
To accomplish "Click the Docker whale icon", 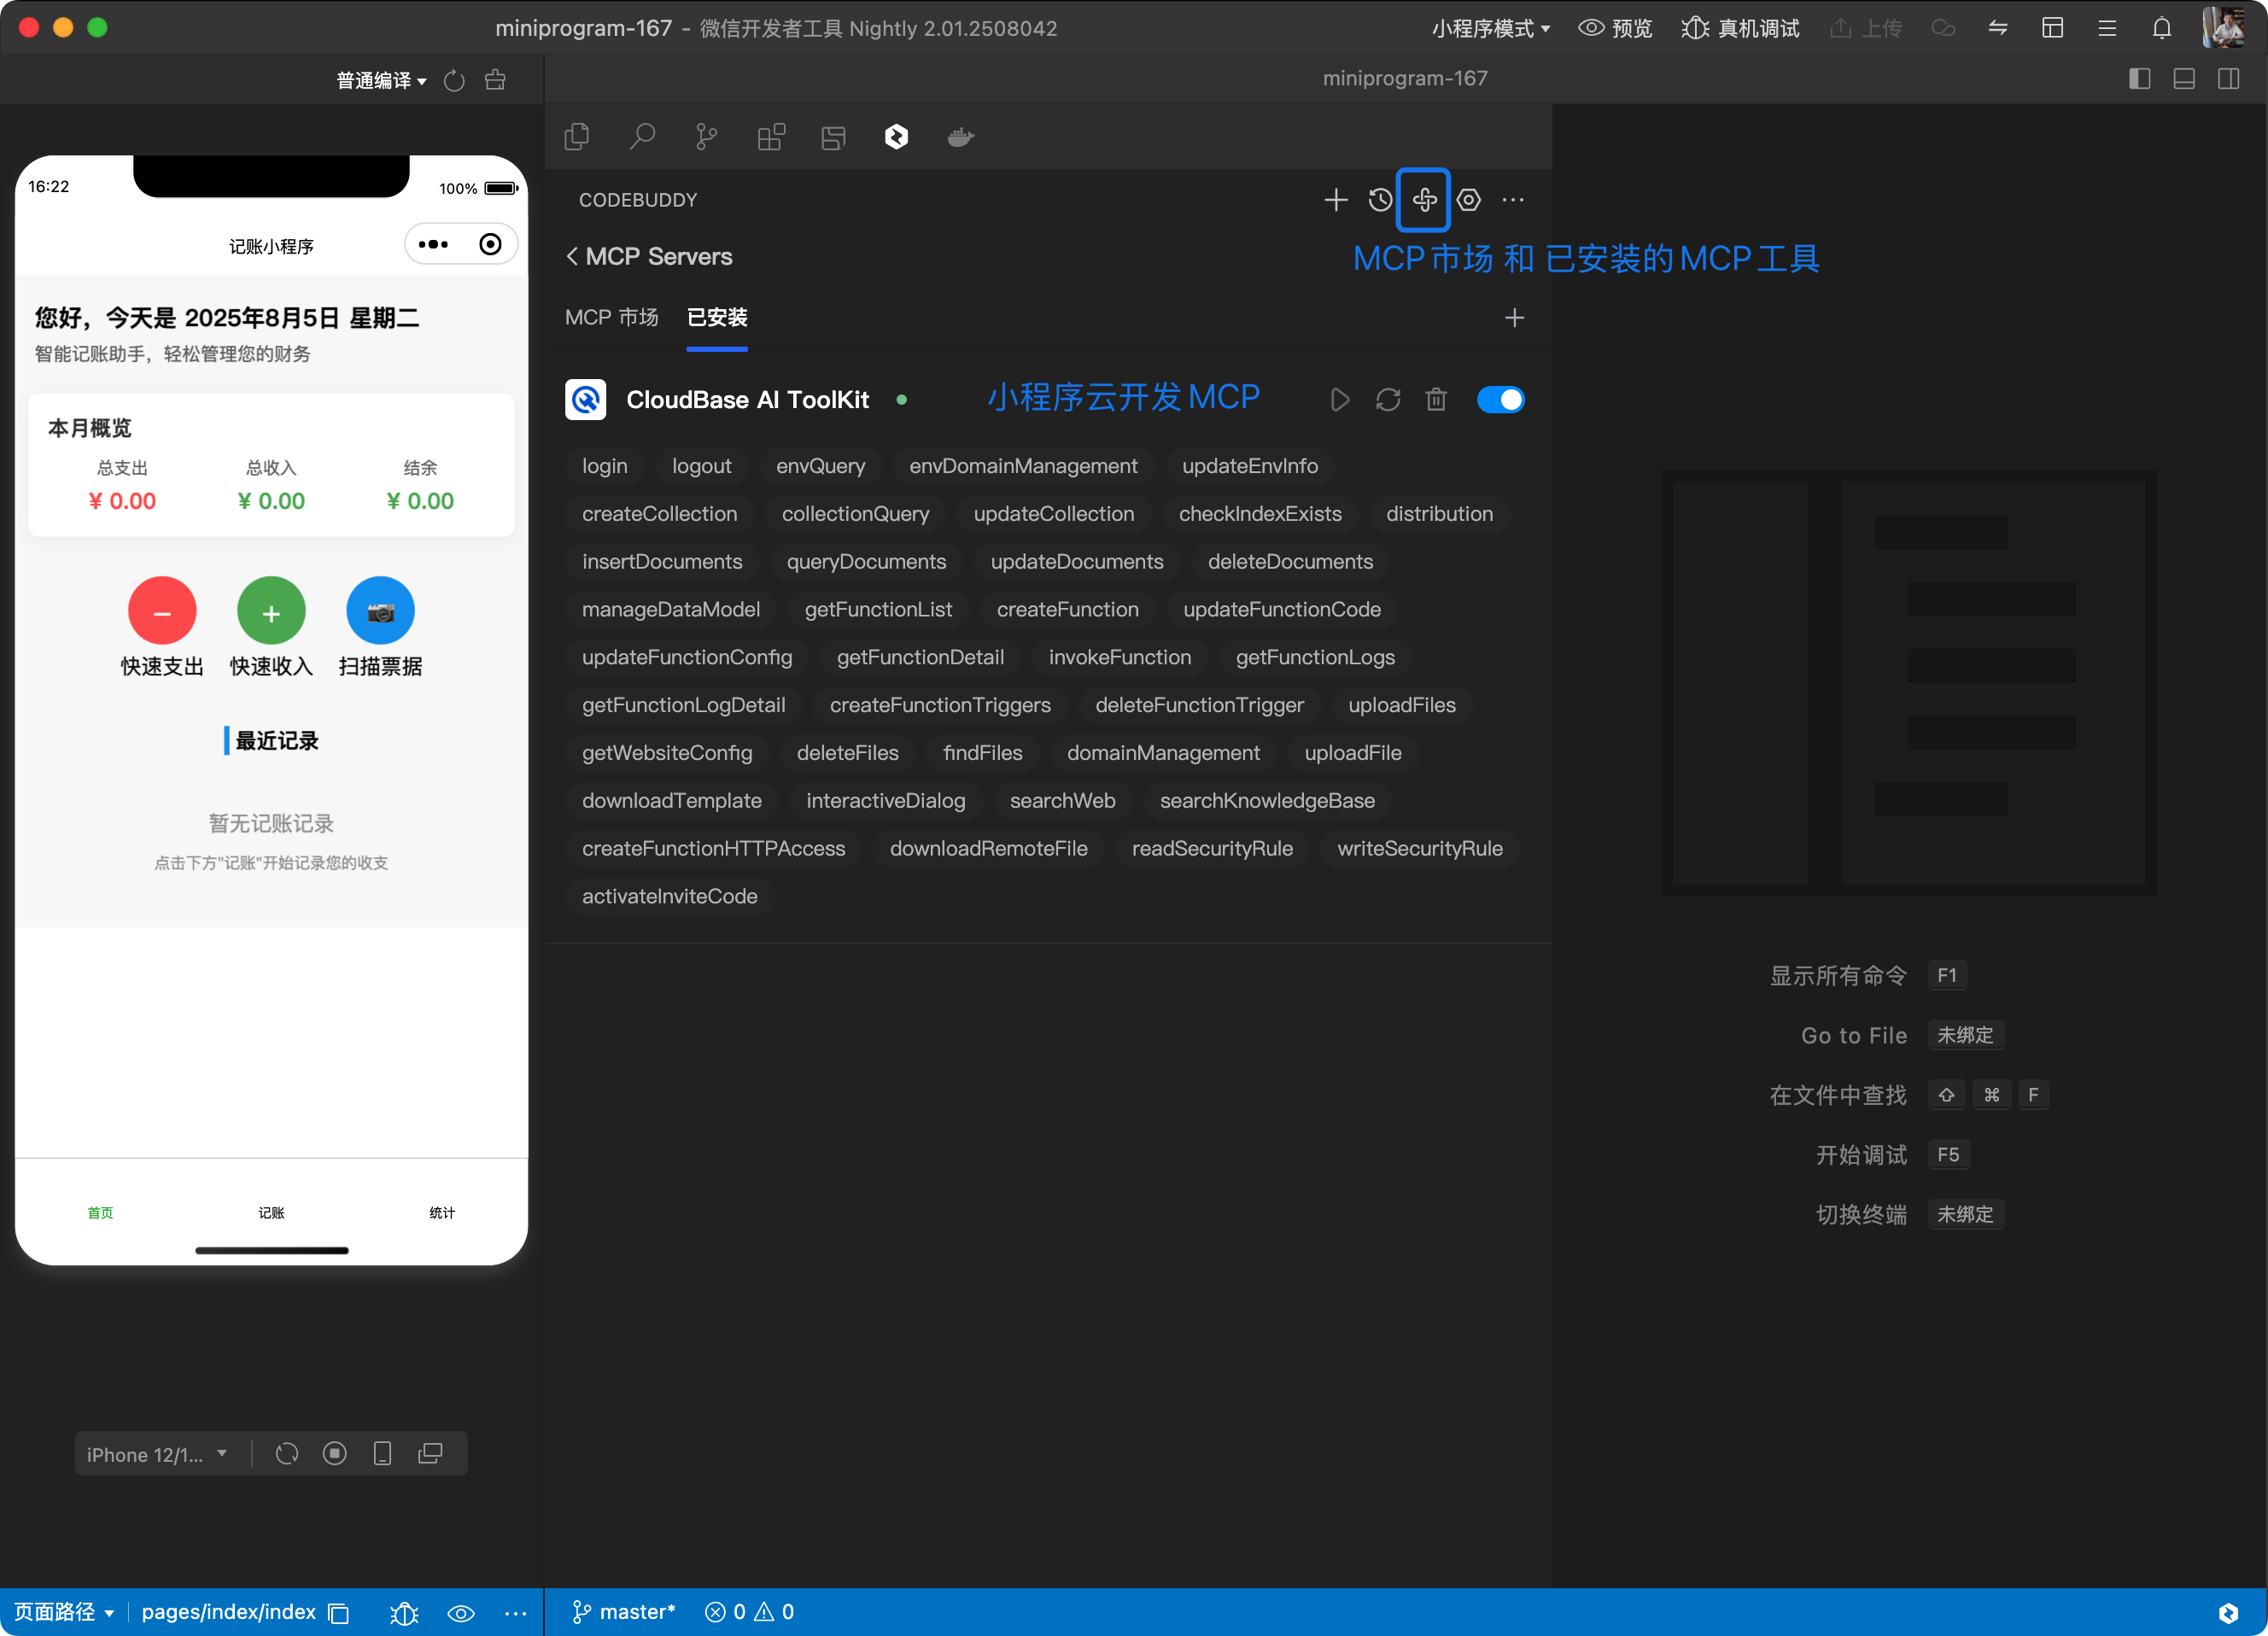I will [x=960, y=137].
